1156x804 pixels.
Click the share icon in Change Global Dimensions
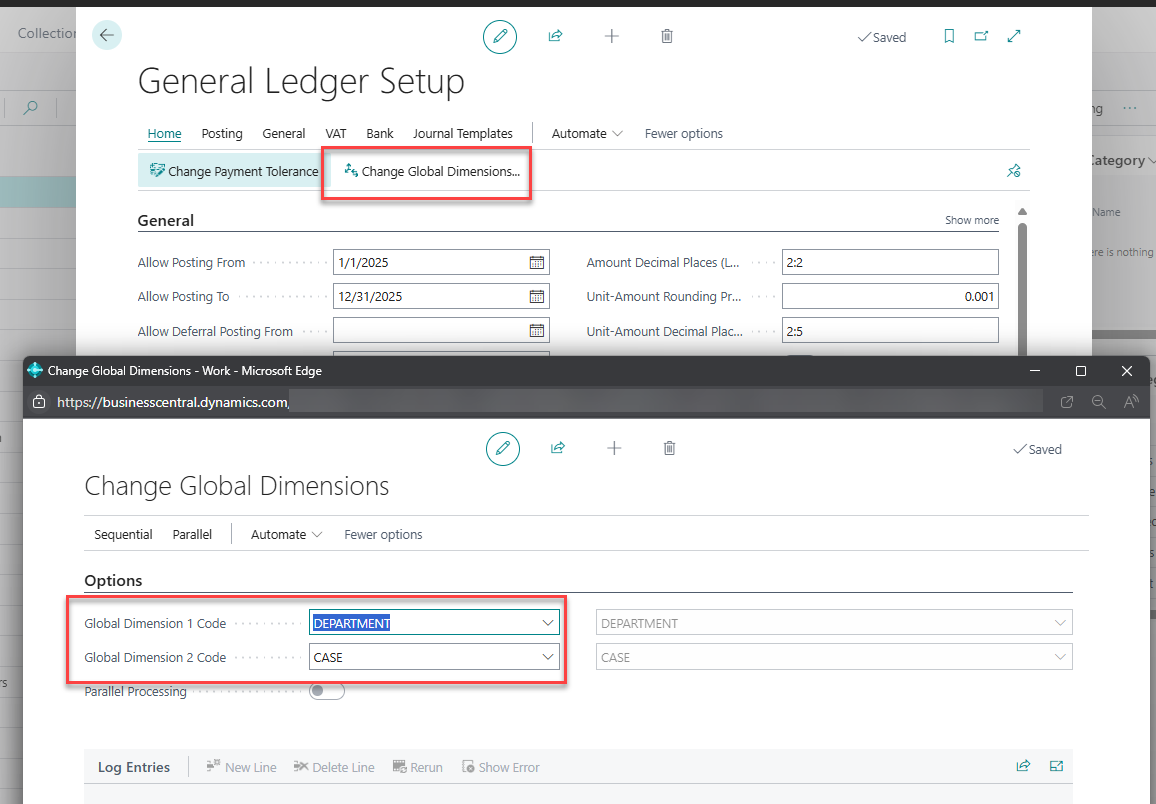point(558,449)
